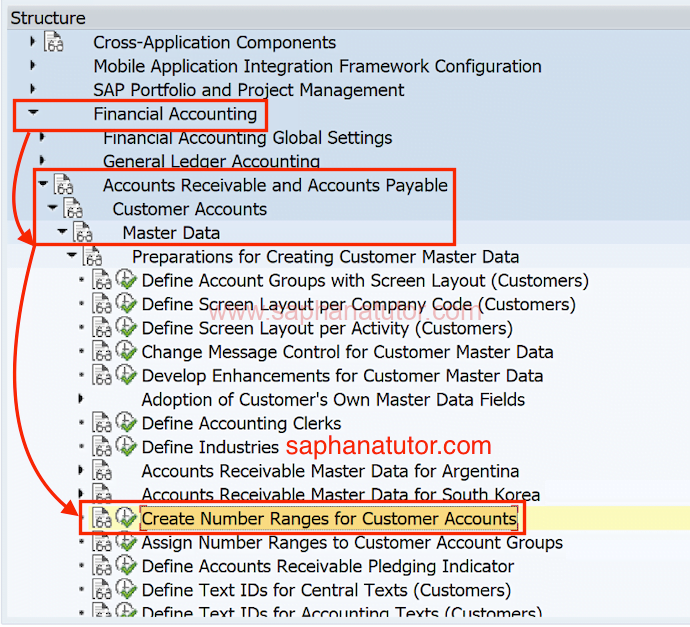Open documentation icon beside Customer Accounts
Viewport: 690px width, 627px height.
click(73, 208)
